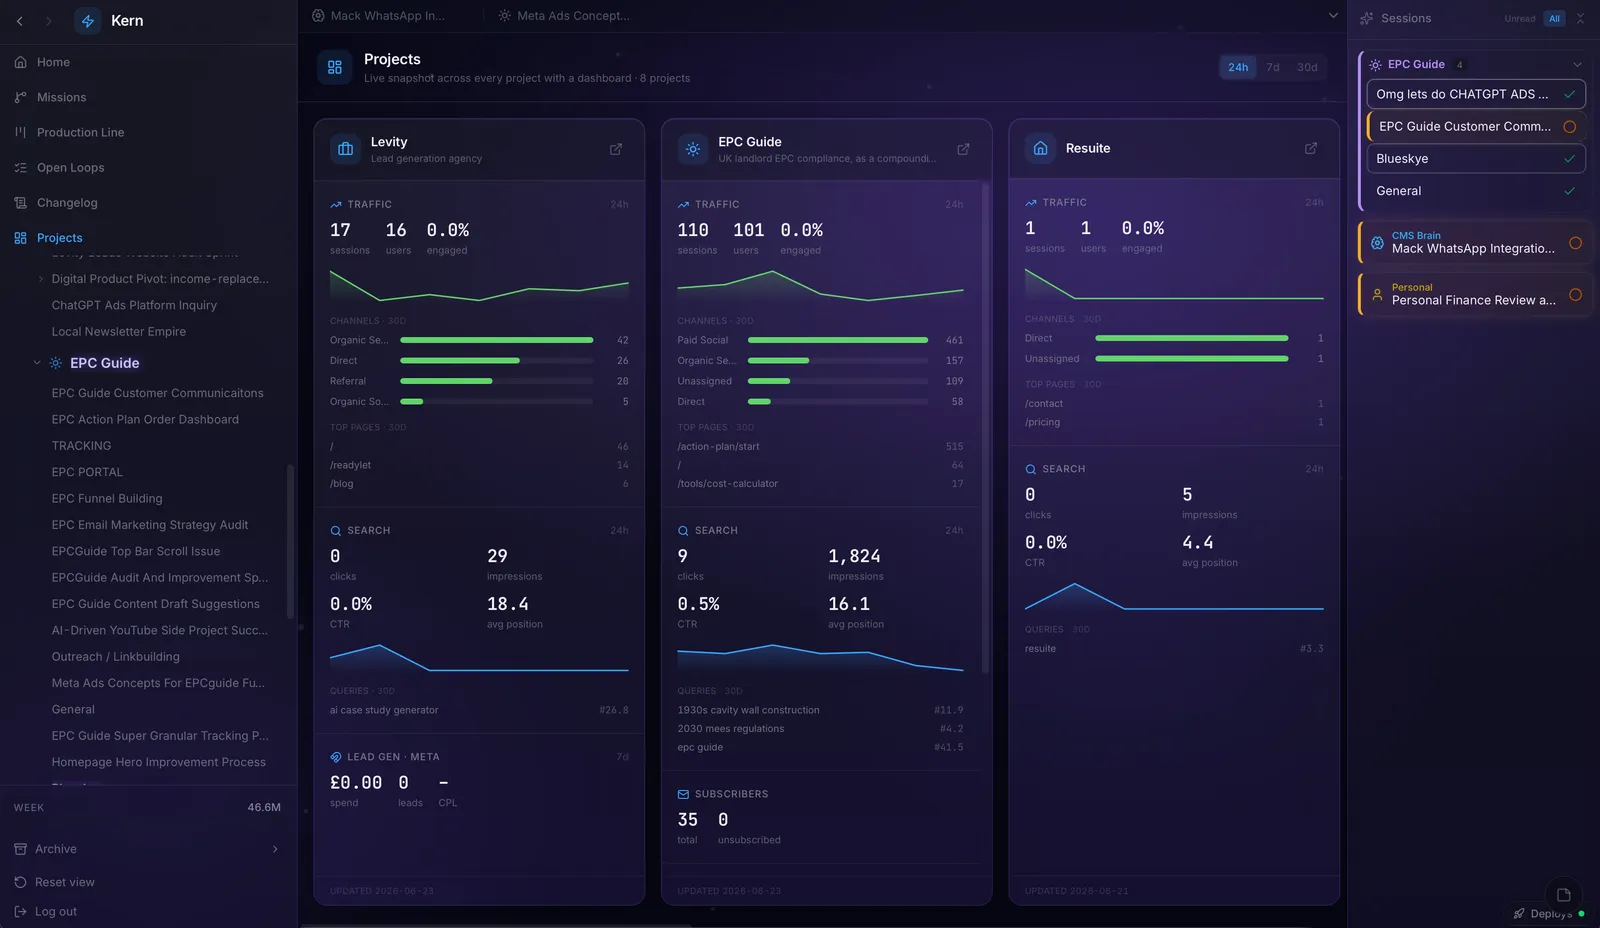Collapse the EPC Guide tree node
This screenshot has width=1600, height=928.
[x=37, y=363]
